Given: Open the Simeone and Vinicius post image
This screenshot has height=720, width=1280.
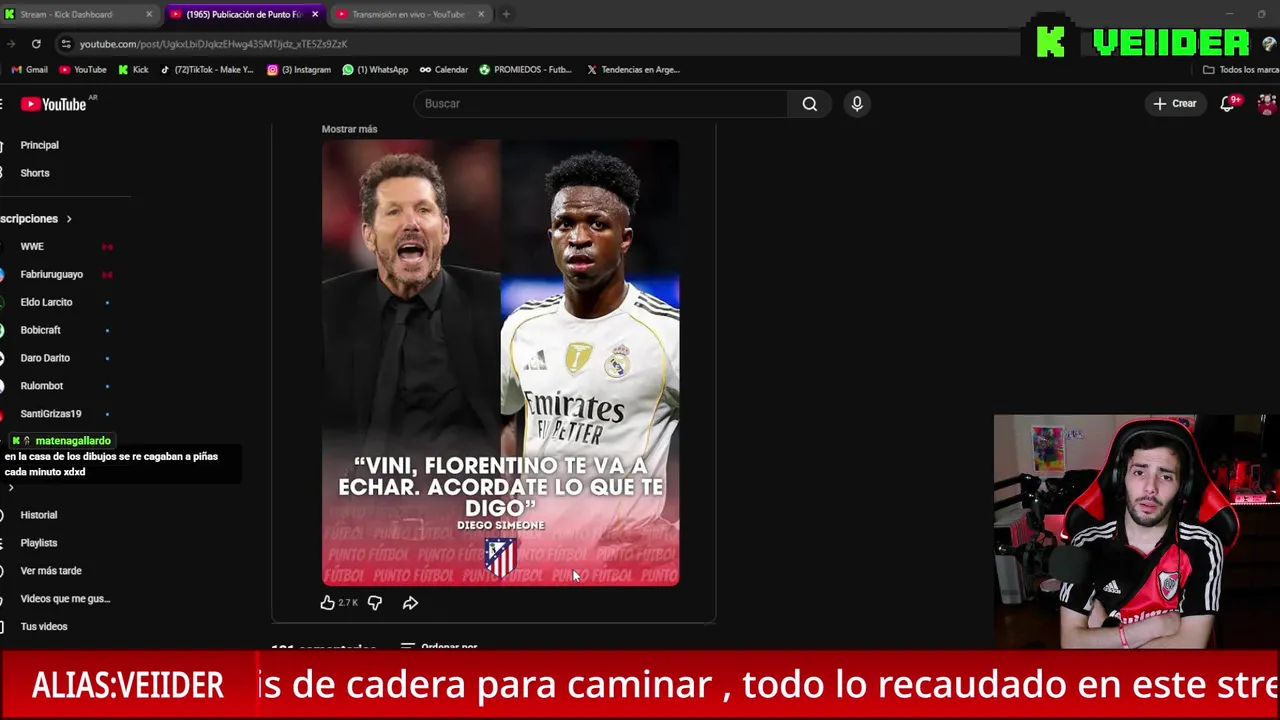Looking at the screenshot, I should pos(500,363).
